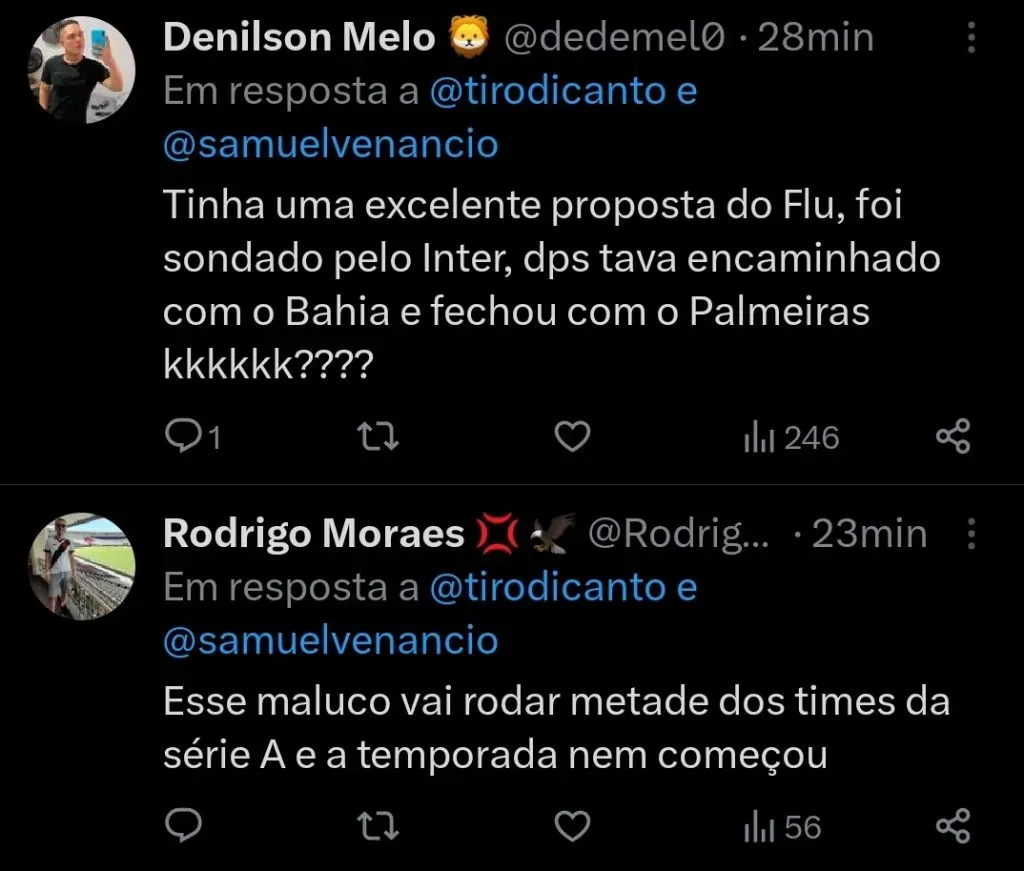Share Rodrigo Moraes's tweet
This screenshot has height=871, width=1024.
(x=952, y=827)
